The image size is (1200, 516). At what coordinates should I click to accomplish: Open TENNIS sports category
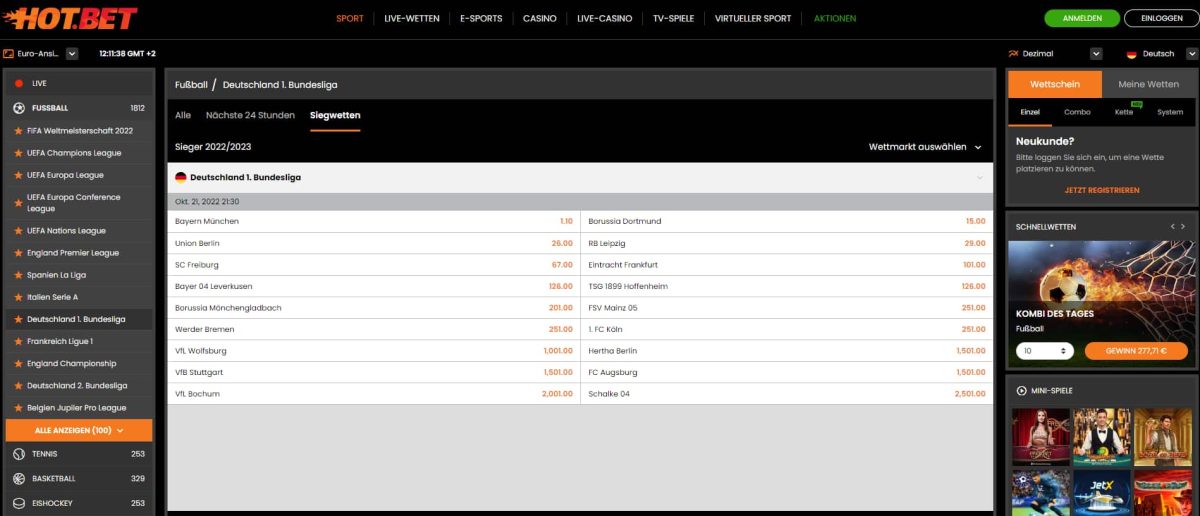coord(79,454)
